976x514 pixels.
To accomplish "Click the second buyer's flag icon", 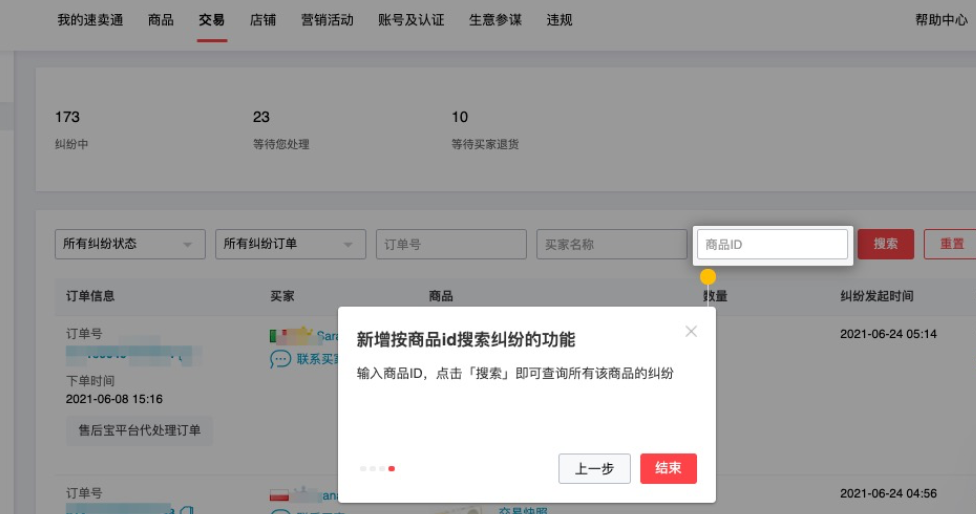I will 279,496.
